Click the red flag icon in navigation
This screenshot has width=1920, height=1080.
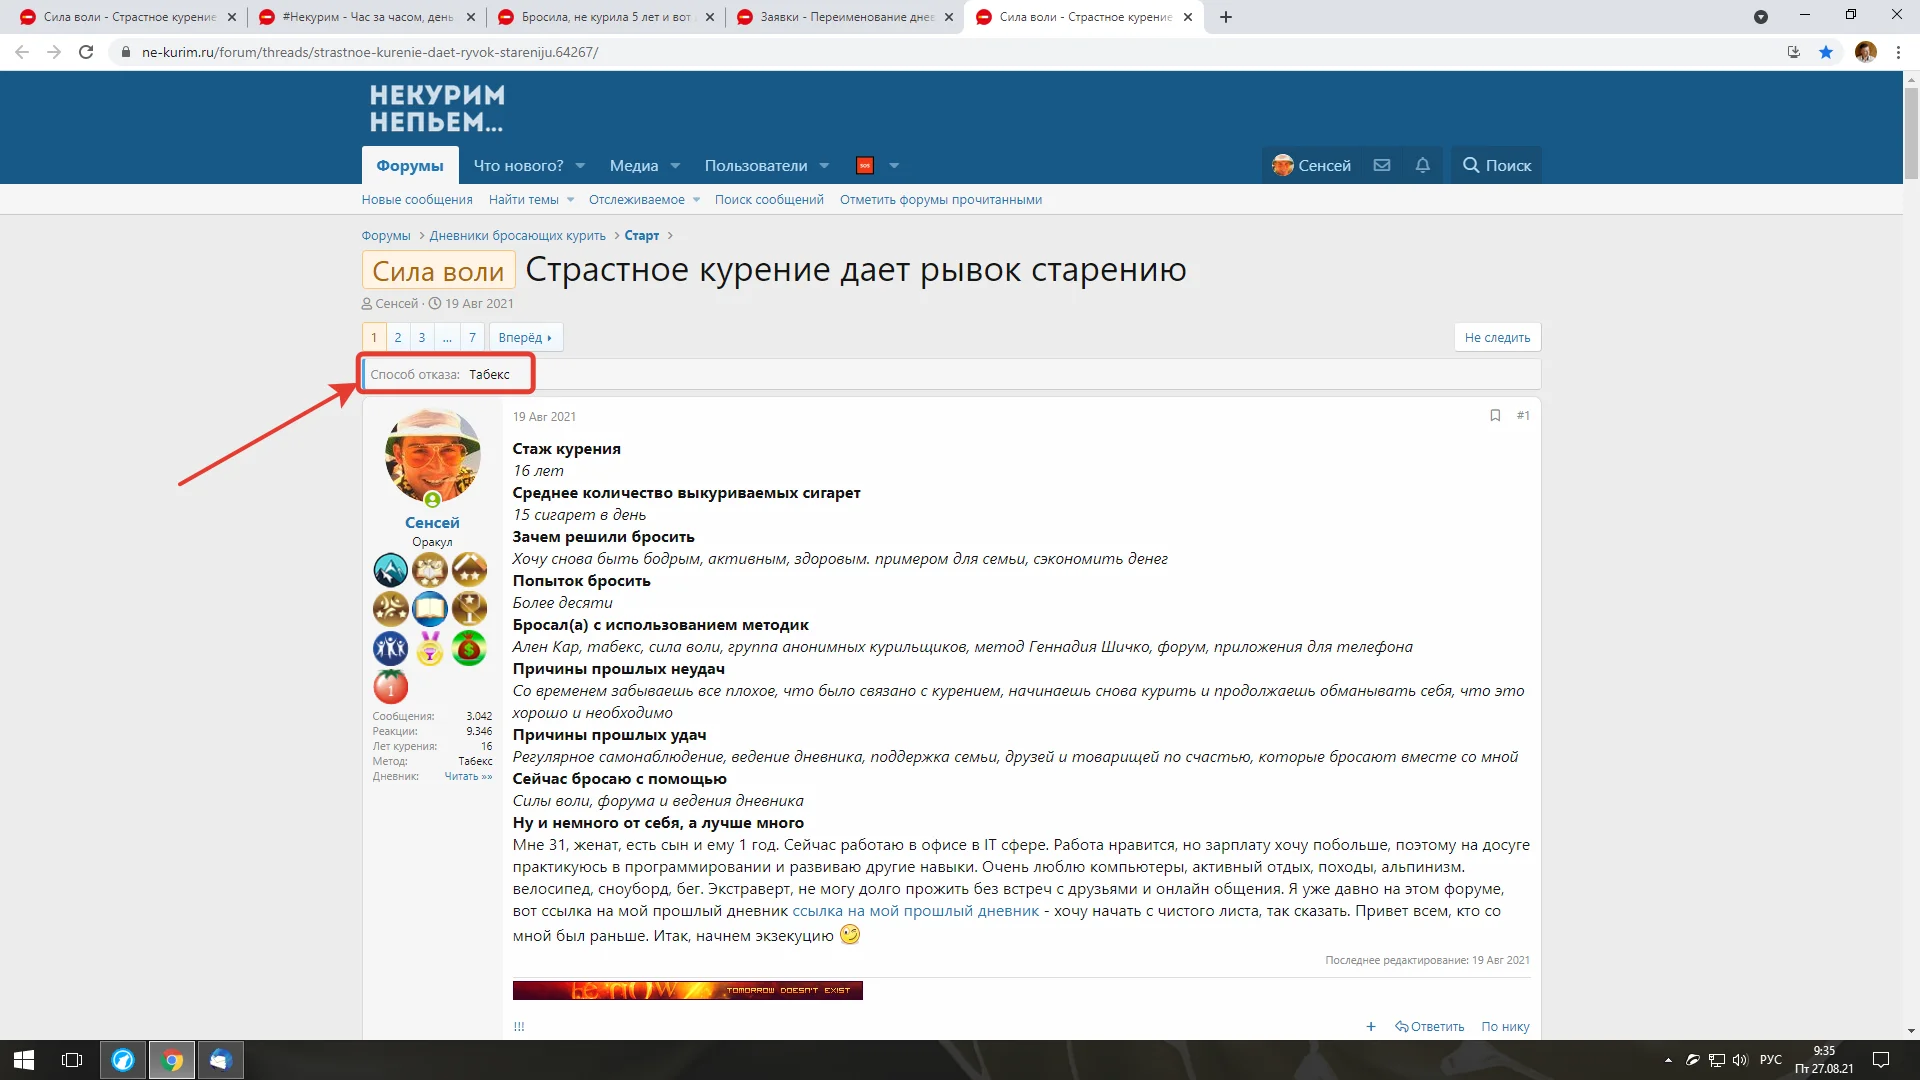865,165
